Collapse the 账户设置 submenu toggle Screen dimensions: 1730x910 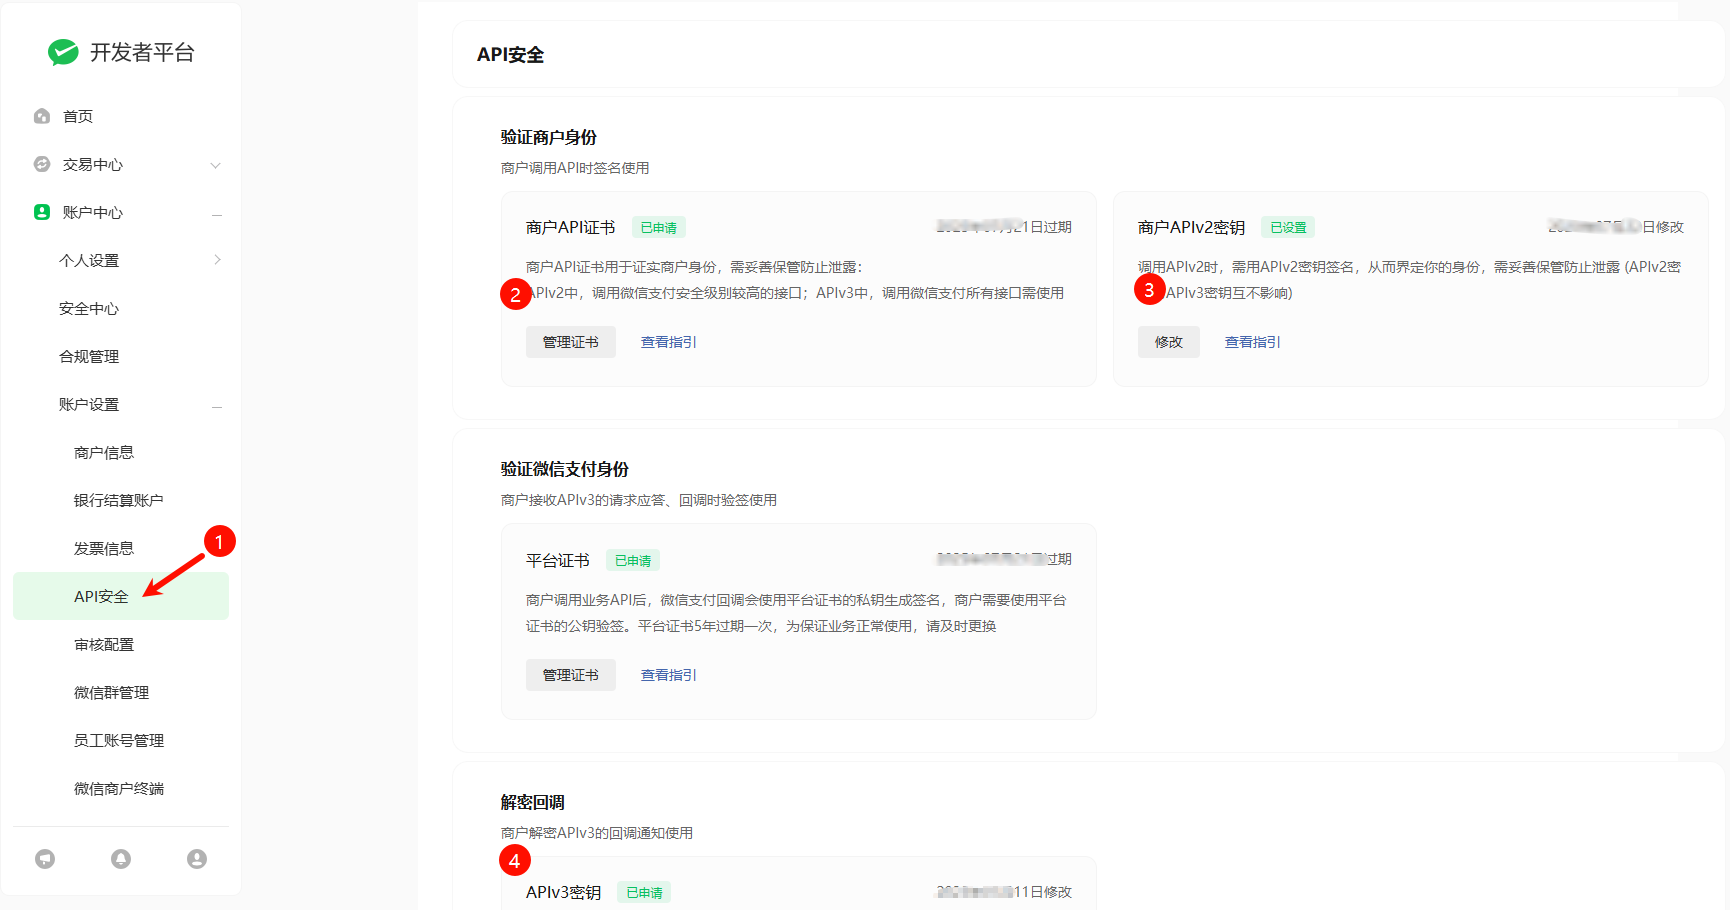216,406
